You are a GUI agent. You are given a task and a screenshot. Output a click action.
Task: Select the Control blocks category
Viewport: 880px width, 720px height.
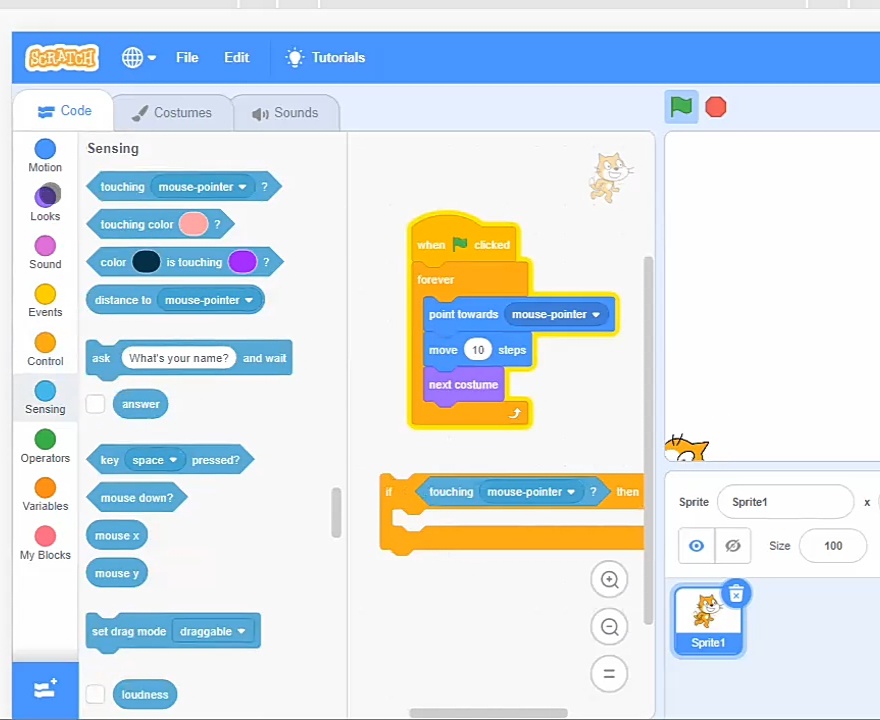45,349
